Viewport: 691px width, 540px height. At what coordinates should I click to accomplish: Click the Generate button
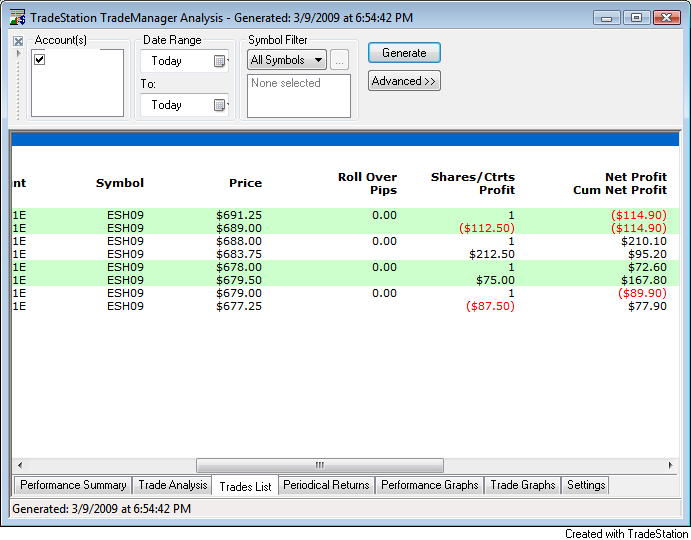404,53
